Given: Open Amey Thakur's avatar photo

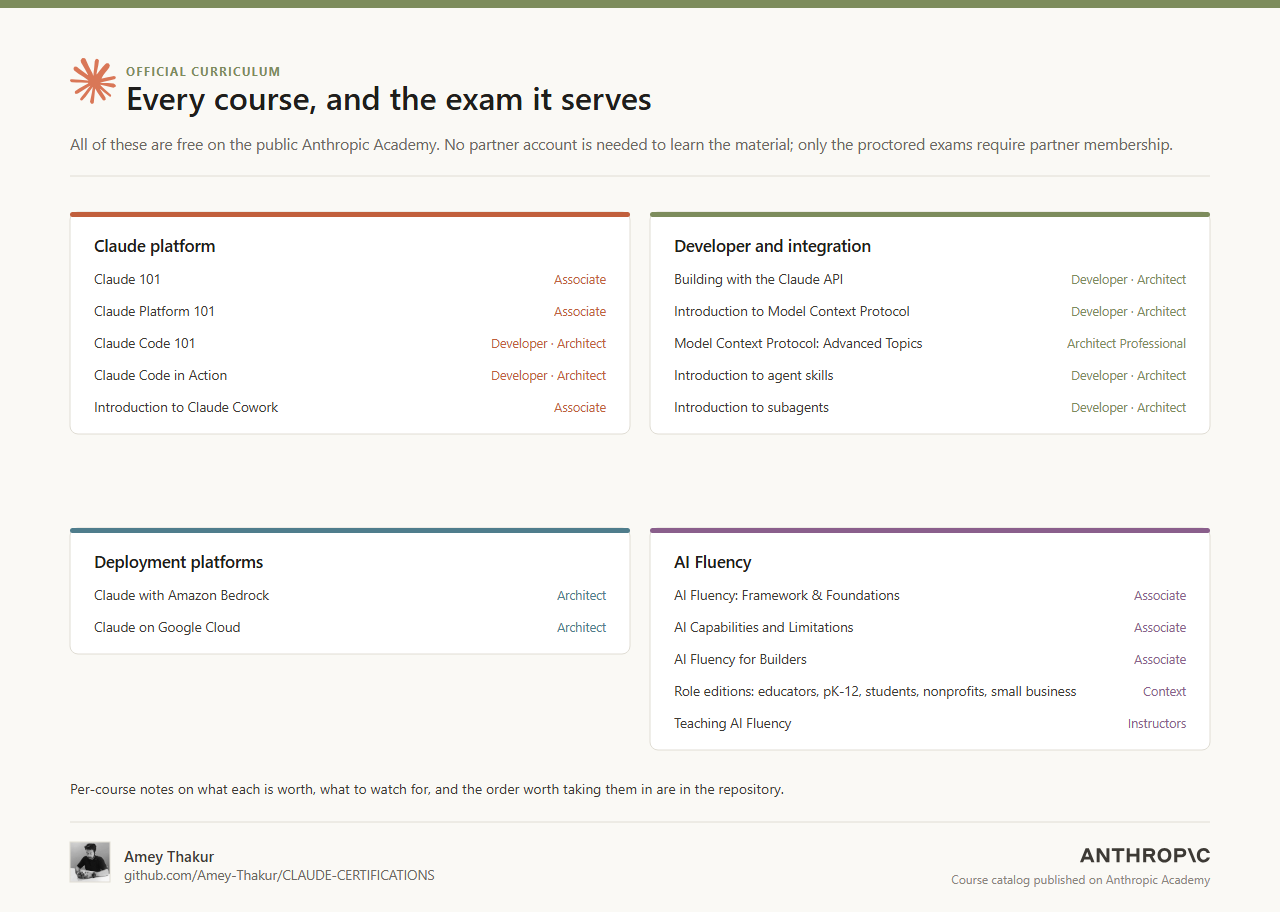Looking at the screenshot, I should click(x=89, y=862).
